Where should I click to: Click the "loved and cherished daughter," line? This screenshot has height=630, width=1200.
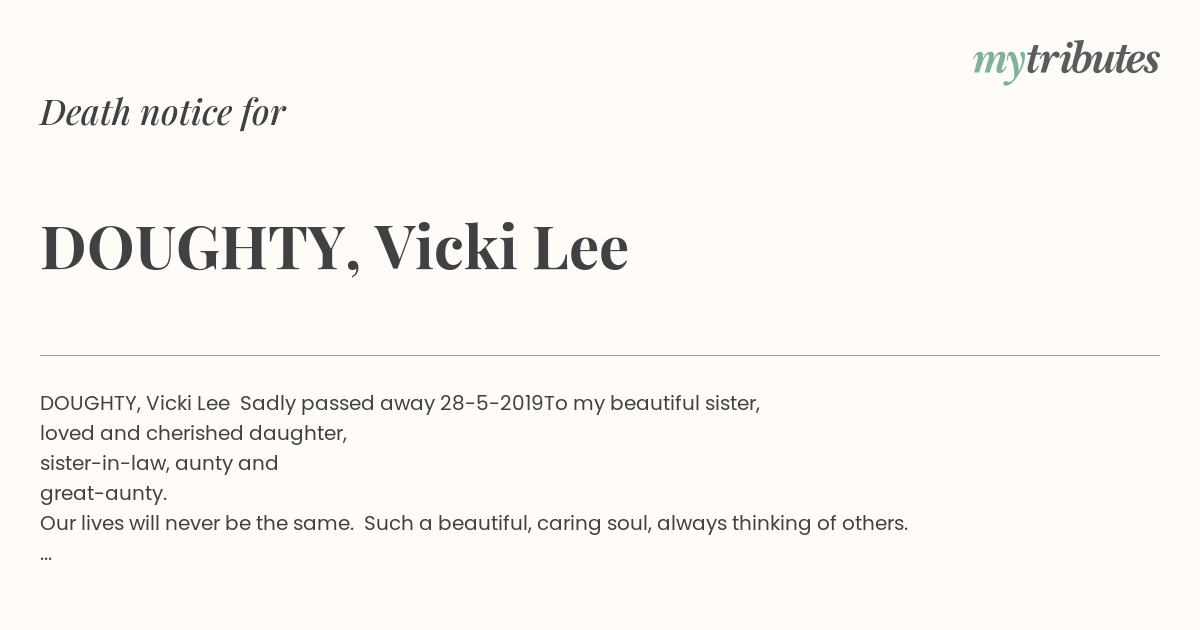tap(194, 434)
